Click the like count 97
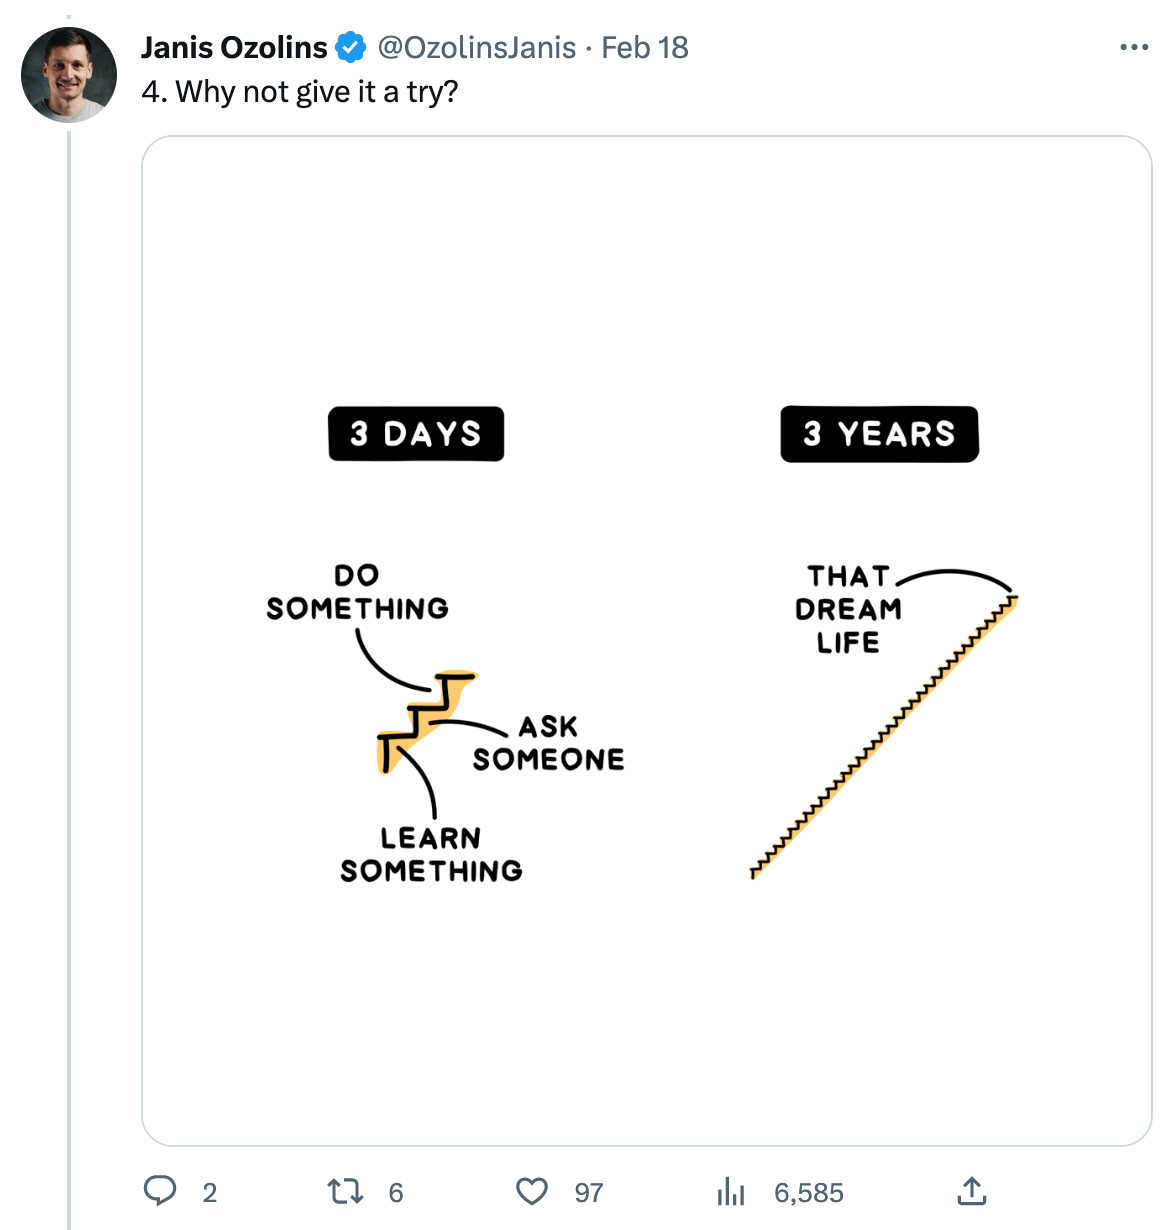Viewport: 1174px width, 1230px height. coord(589,1192)
